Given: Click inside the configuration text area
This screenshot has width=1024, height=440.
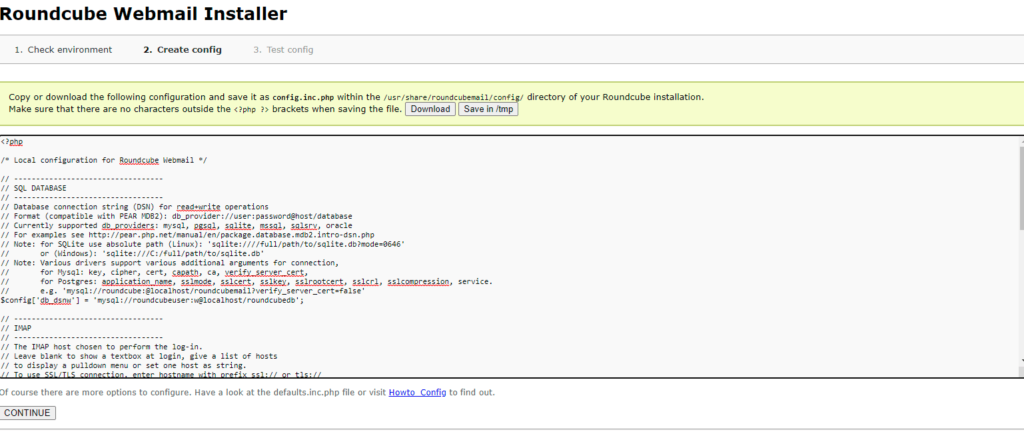Looking at the screenshot, I should 509,257.
